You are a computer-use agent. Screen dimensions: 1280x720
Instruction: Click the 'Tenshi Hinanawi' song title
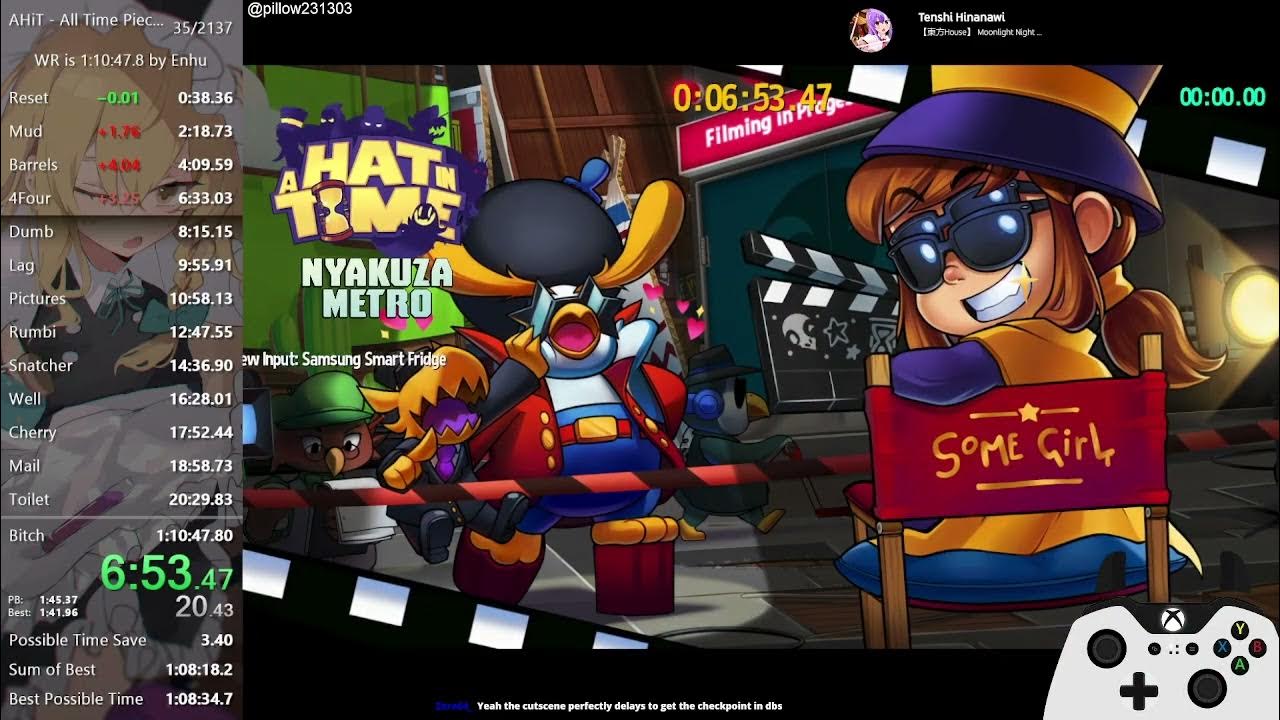pyautogui.click(x=961, y=17)
